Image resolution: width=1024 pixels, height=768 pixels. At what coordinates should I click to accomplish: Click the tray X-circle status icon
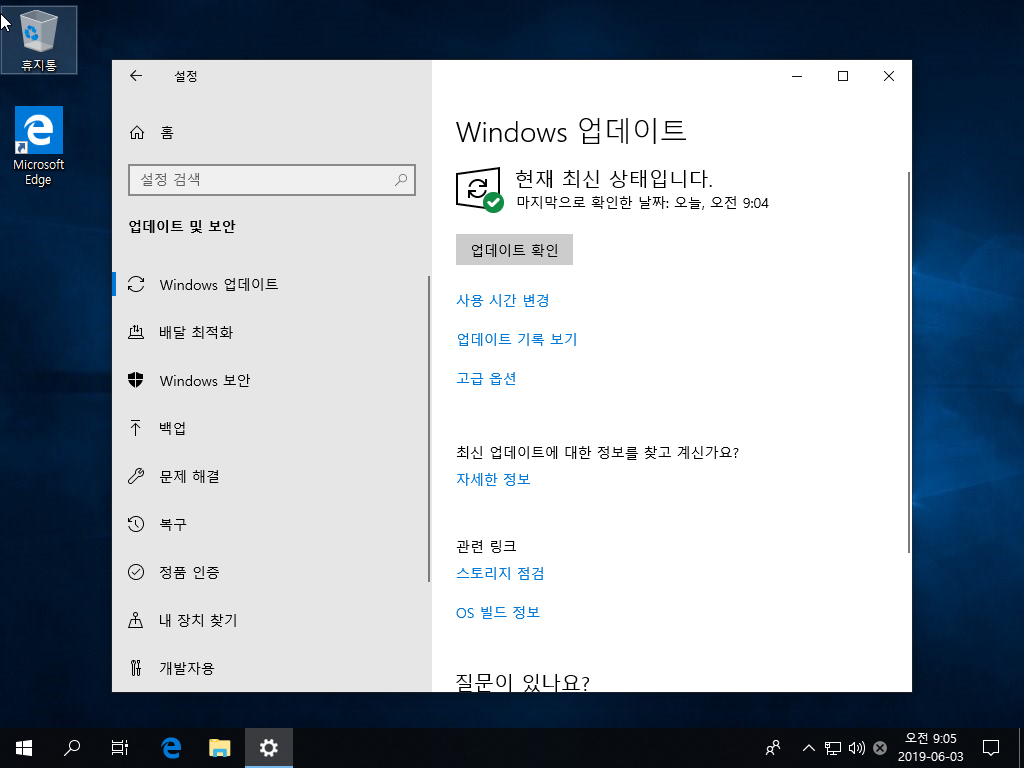tap(880, 748)
